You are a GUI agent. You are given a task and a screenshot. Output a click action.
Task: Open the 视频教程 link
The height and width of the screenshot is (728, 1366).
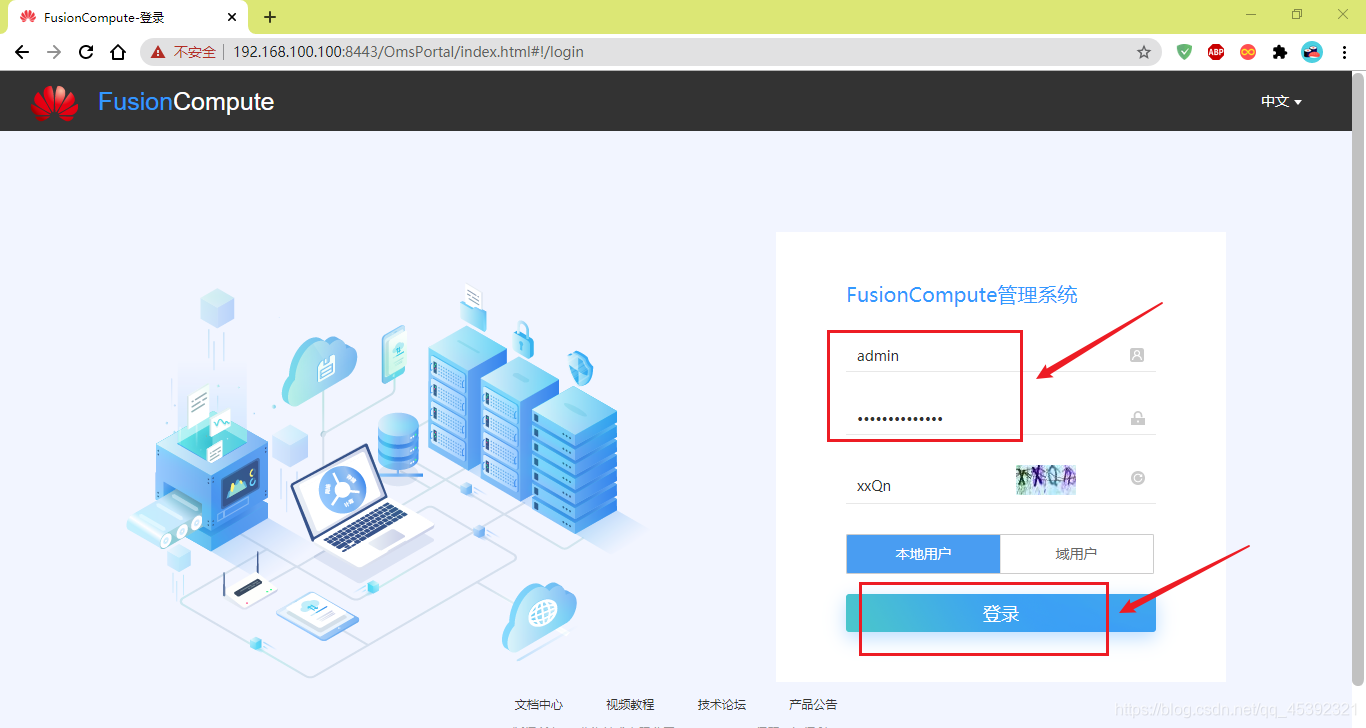(x=630, y=705)
